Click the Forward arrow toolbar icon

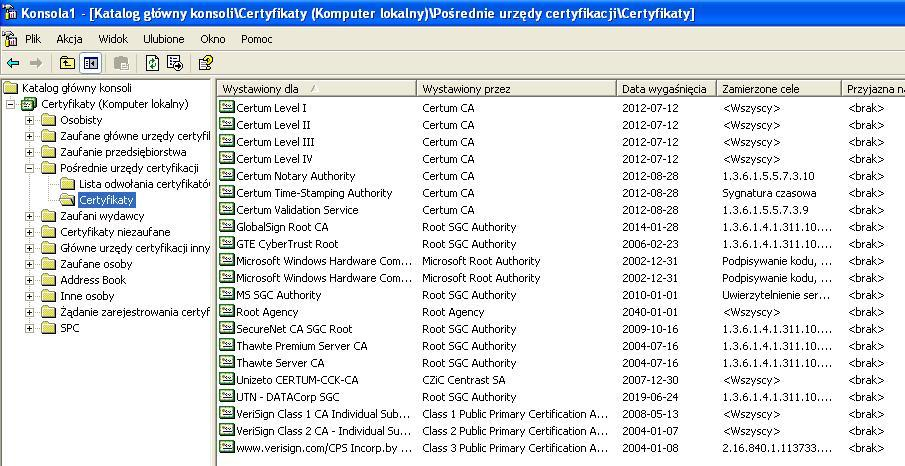(x=36, y=63)
